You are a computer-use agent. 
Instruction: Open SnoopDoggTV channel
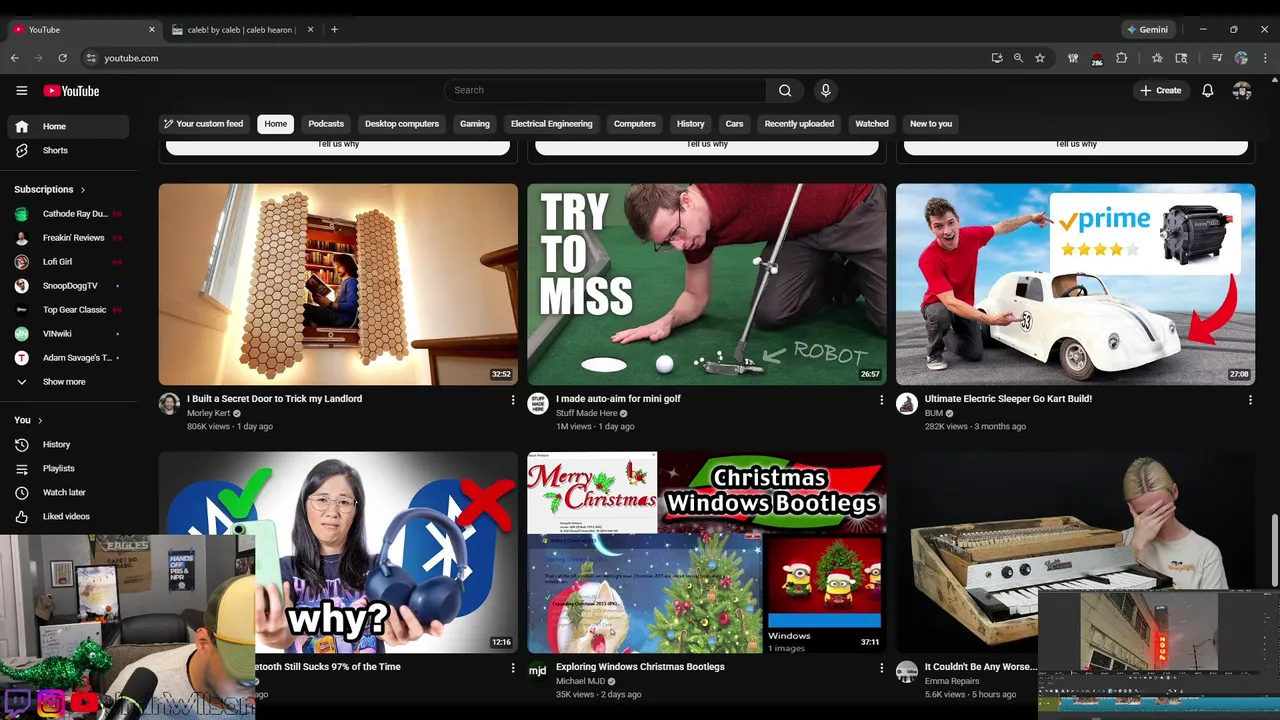(x=68, y=286)
